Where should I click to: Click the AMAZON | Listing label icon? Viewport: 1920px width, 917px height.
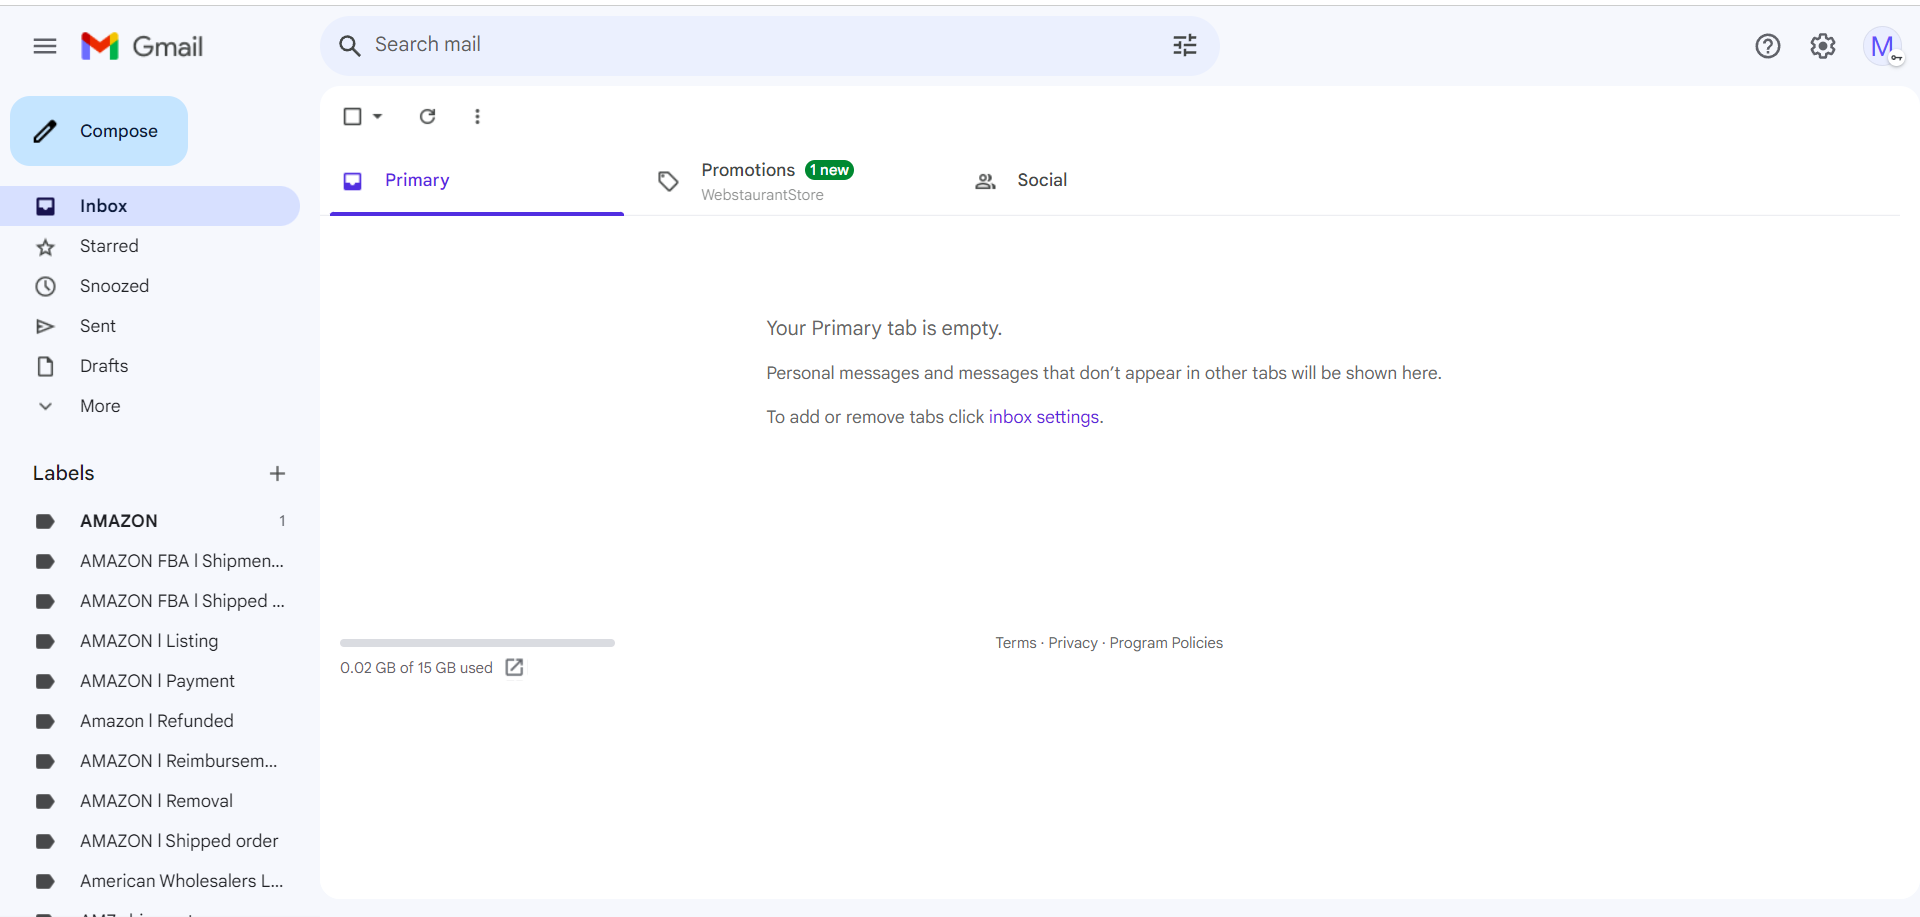tap(45, 641)
